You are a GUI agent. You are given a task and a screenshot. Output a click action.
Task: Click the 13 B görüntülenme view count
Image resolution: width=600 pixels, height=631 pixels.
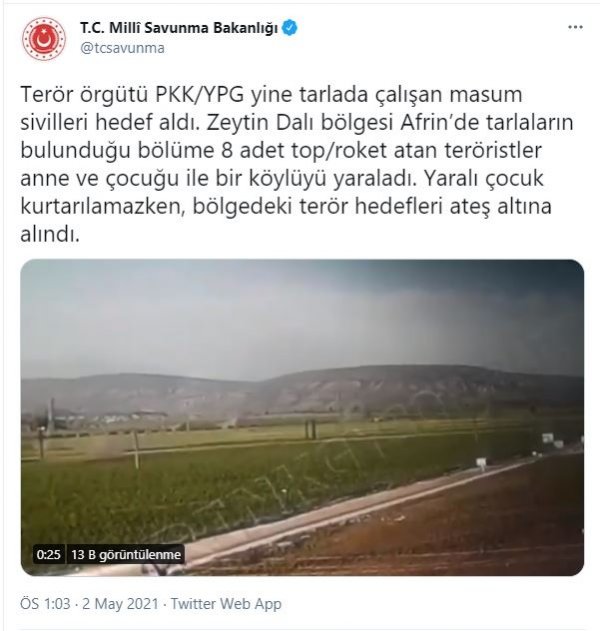[x=126, y=555]
